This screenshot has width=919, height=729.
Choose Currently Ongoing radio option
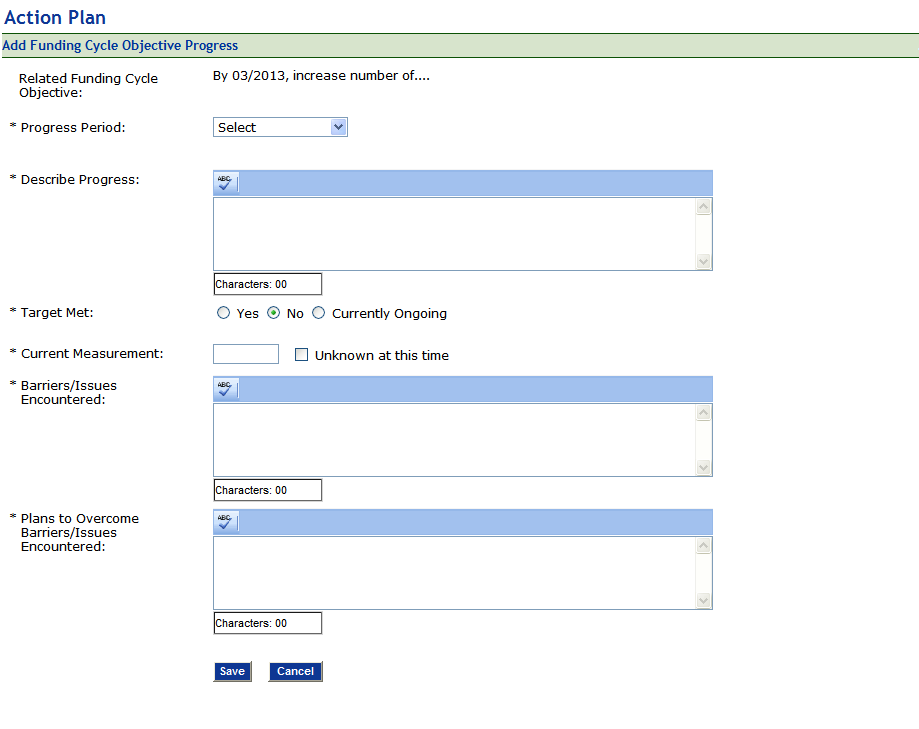tap(319, 313)
